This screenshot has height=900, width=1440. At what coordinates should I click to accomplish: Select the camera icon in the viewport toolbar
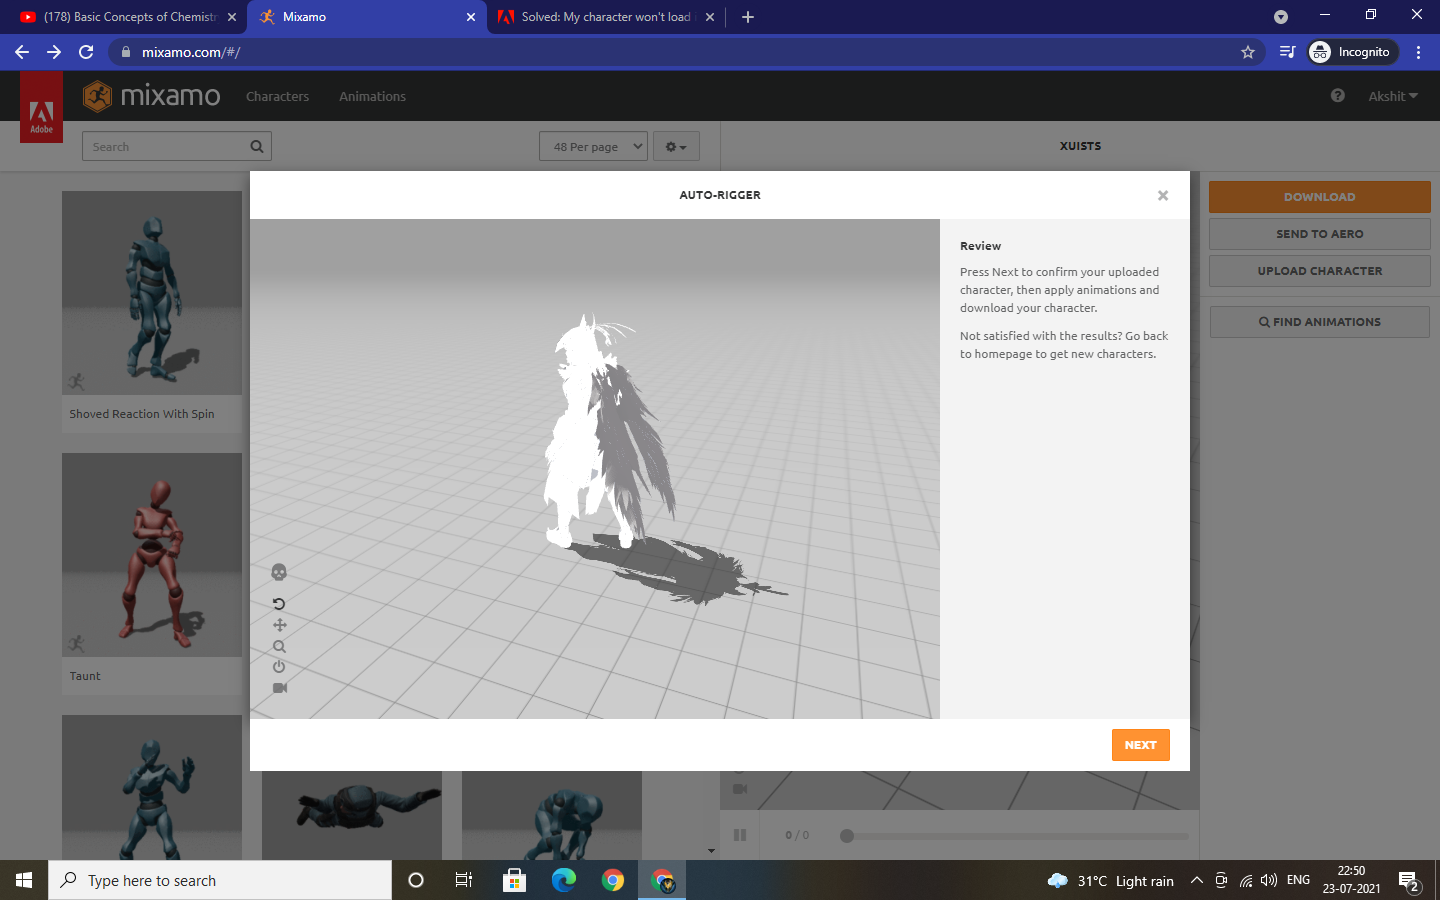279,688
